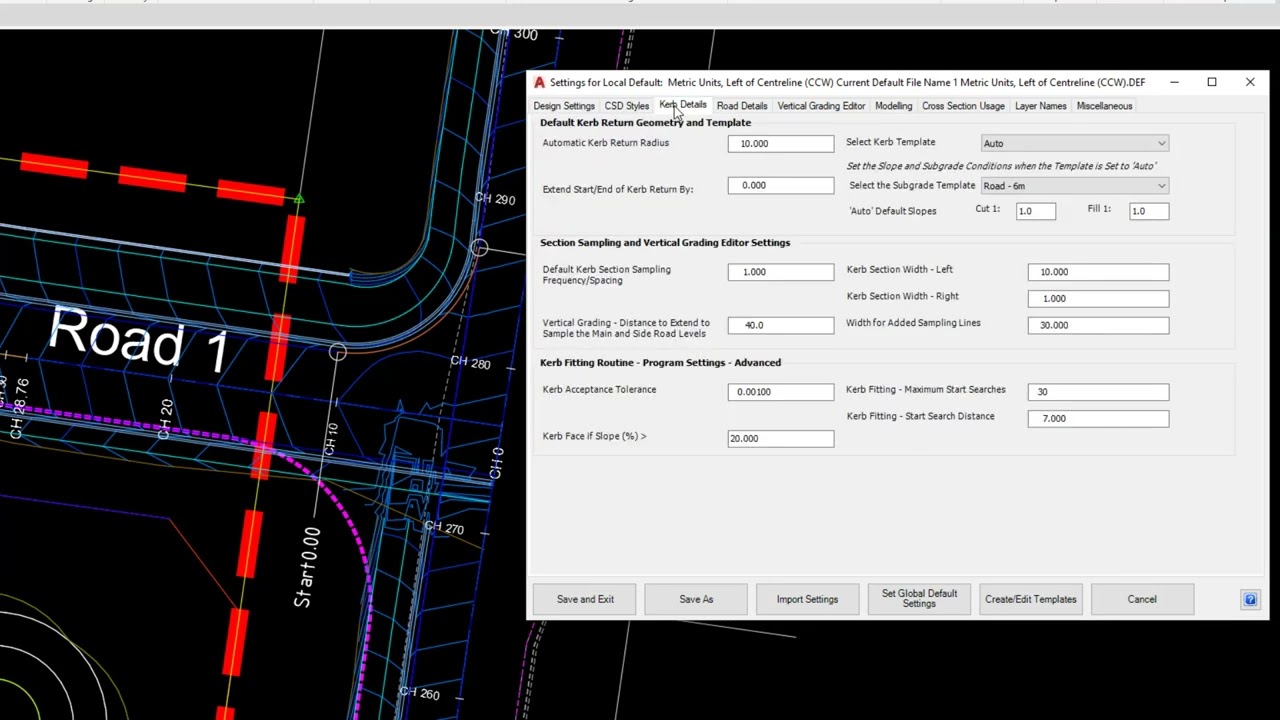Click the Kerb Fitting Routine - Program Settings - Advanced heading
The height and width of the screenshot is (720, 1280).
tap(660, 363)
